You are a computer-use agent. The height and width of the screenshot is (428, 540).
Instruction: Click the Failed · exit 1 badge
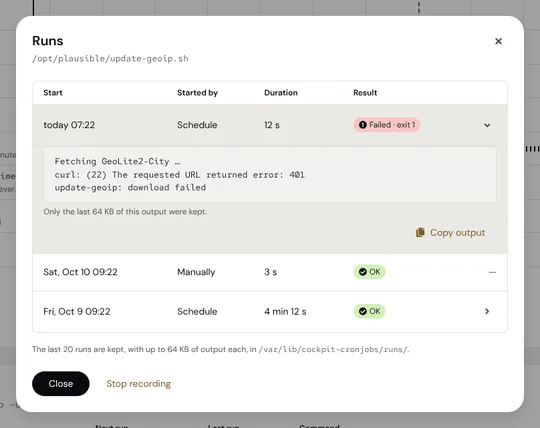tap(387, 125)
